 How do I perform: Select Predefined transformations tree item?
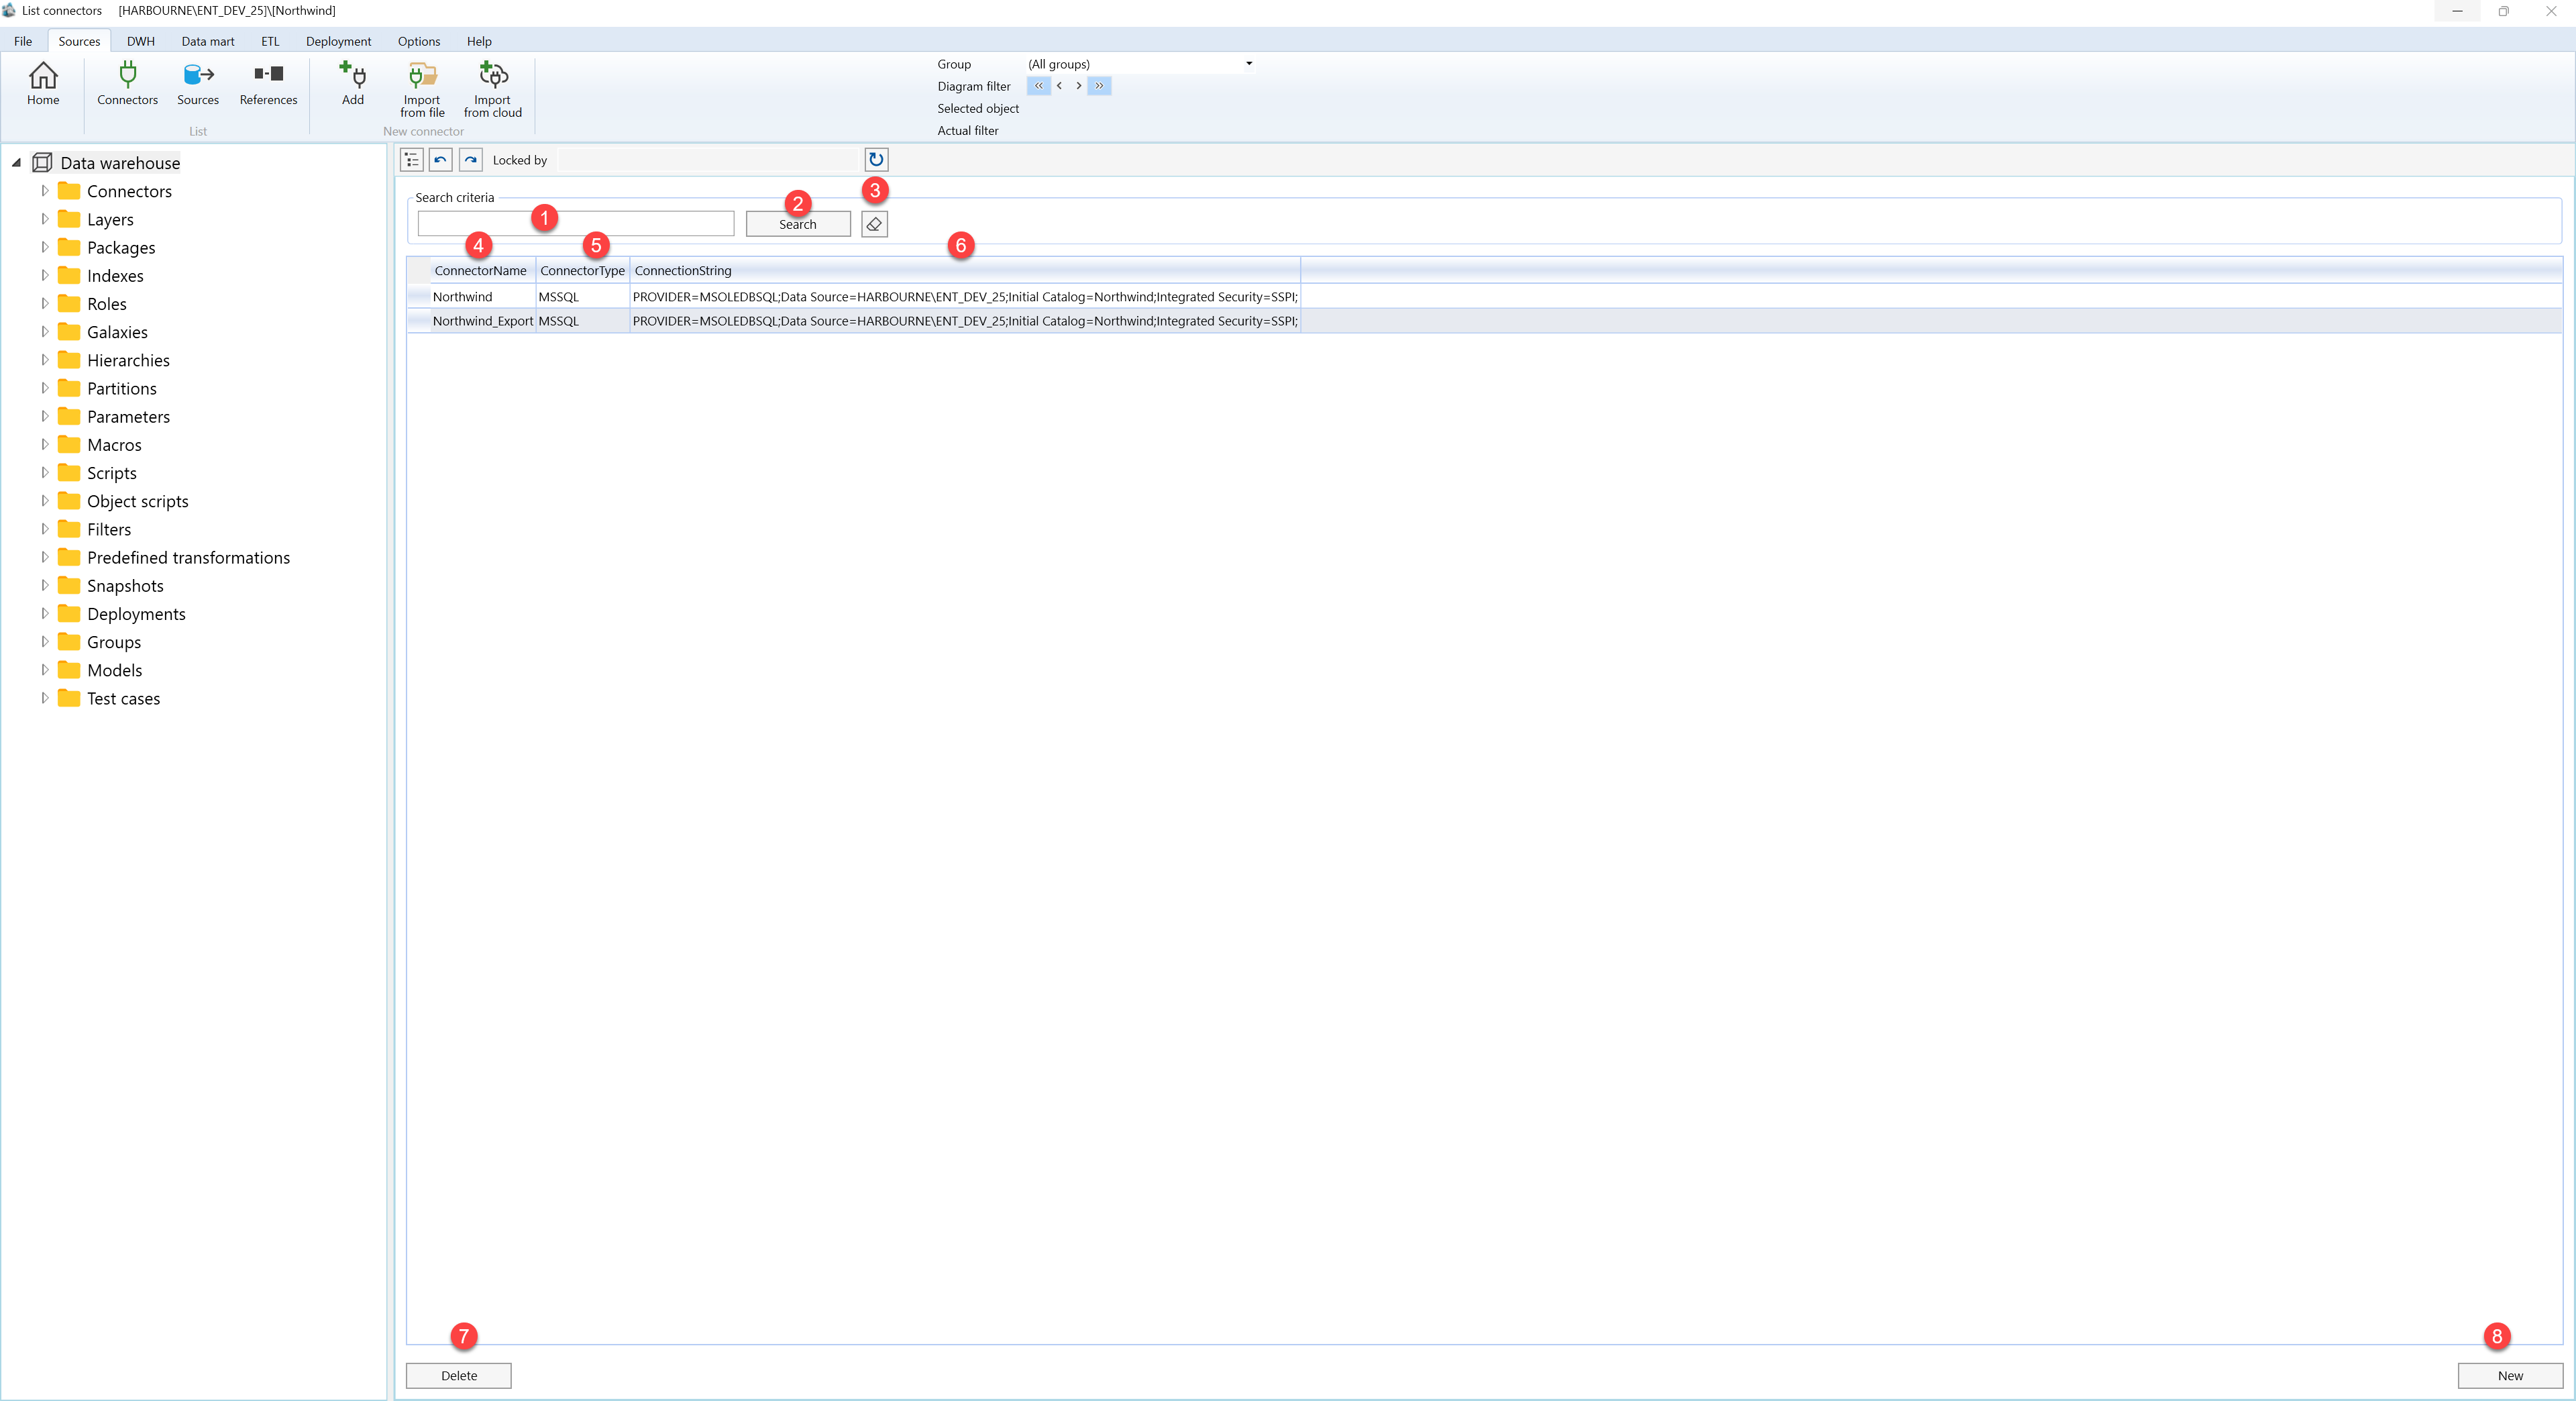point(188,557)
